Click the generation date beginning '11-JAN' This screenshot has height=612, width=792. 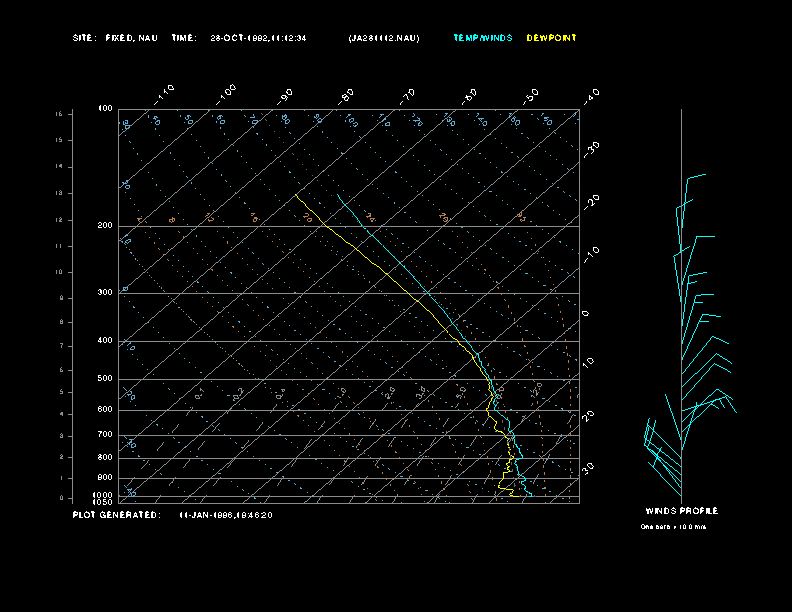tap(226, 515)
